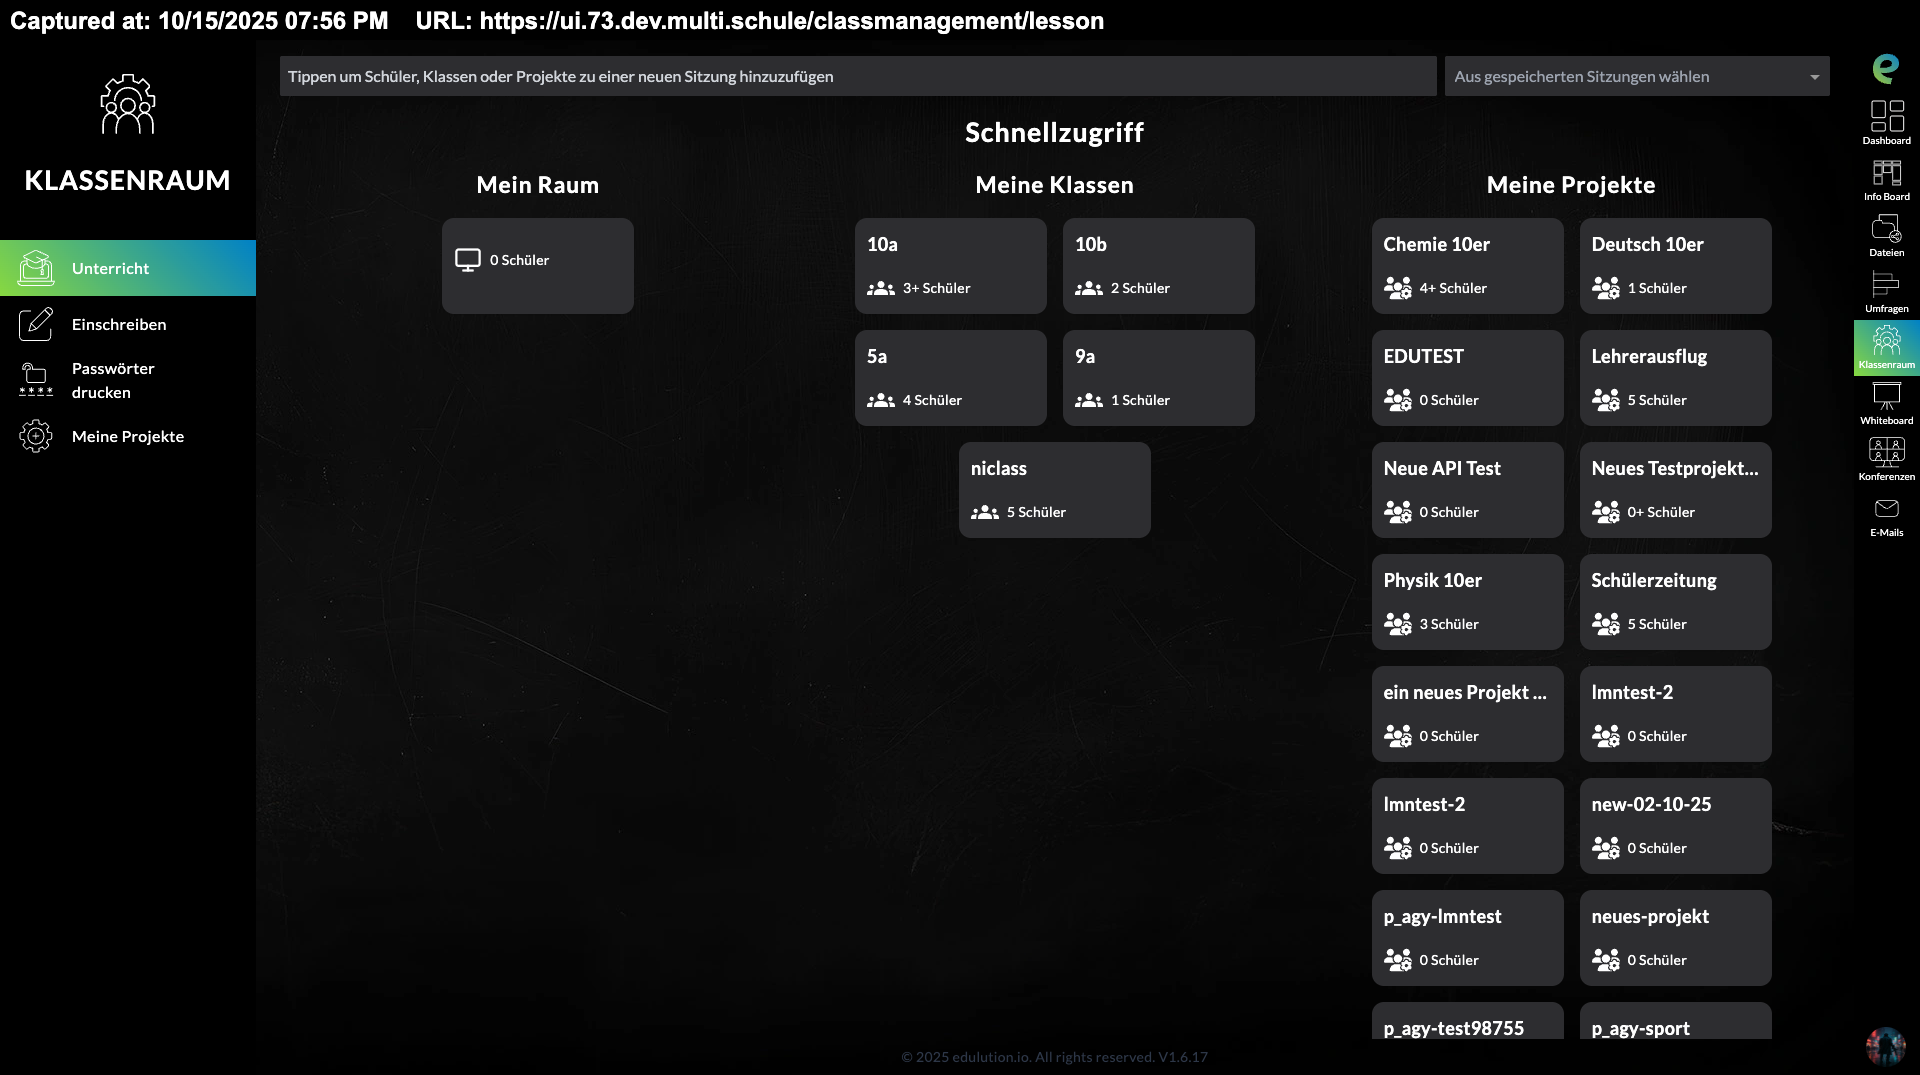Click the user avatar in bottom corner
1920x1075 pixels.
point(1885,1045)
